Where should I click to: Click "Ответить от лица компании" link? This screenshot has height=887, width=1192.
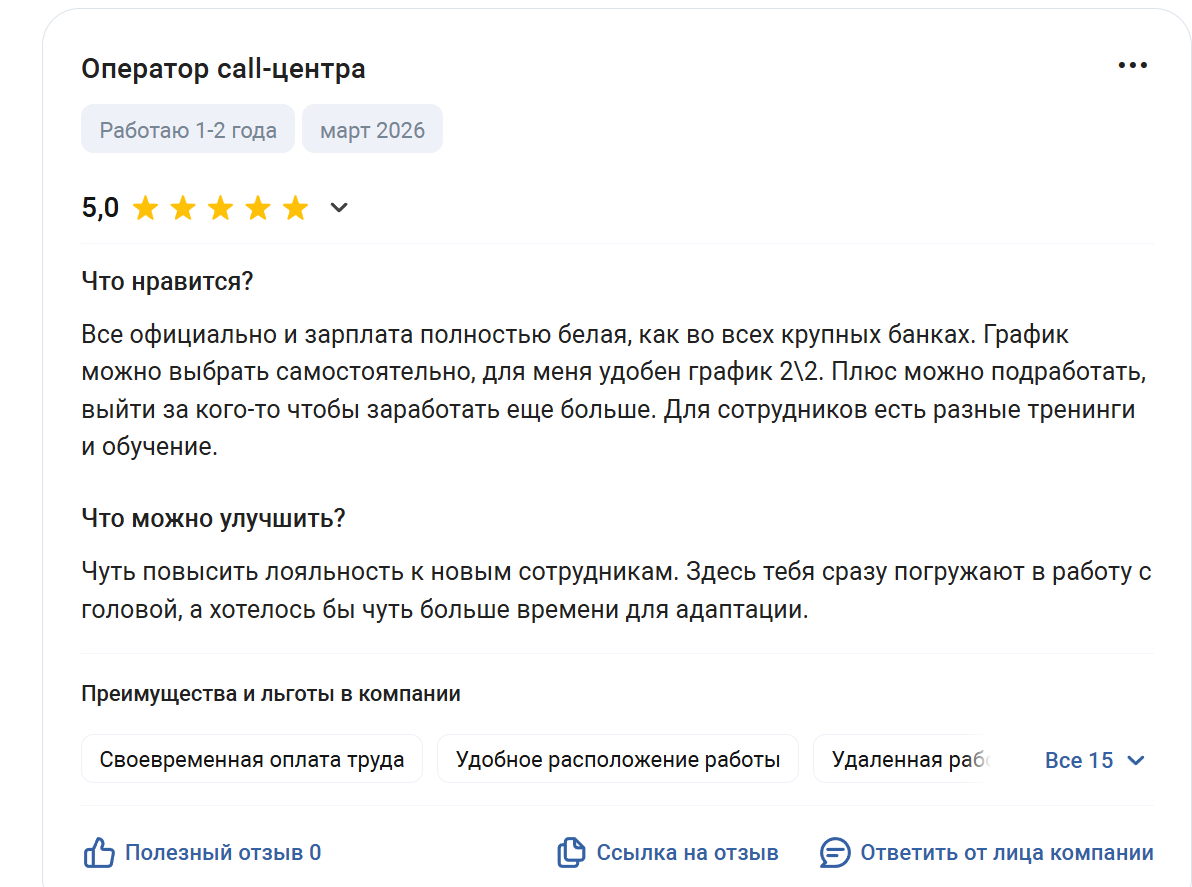tap(1006, 853)
